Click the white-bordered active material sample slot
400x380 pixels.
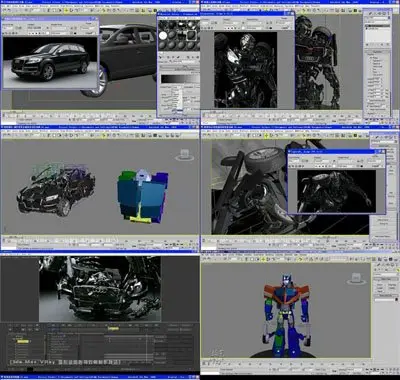click(x=191, y=35)
